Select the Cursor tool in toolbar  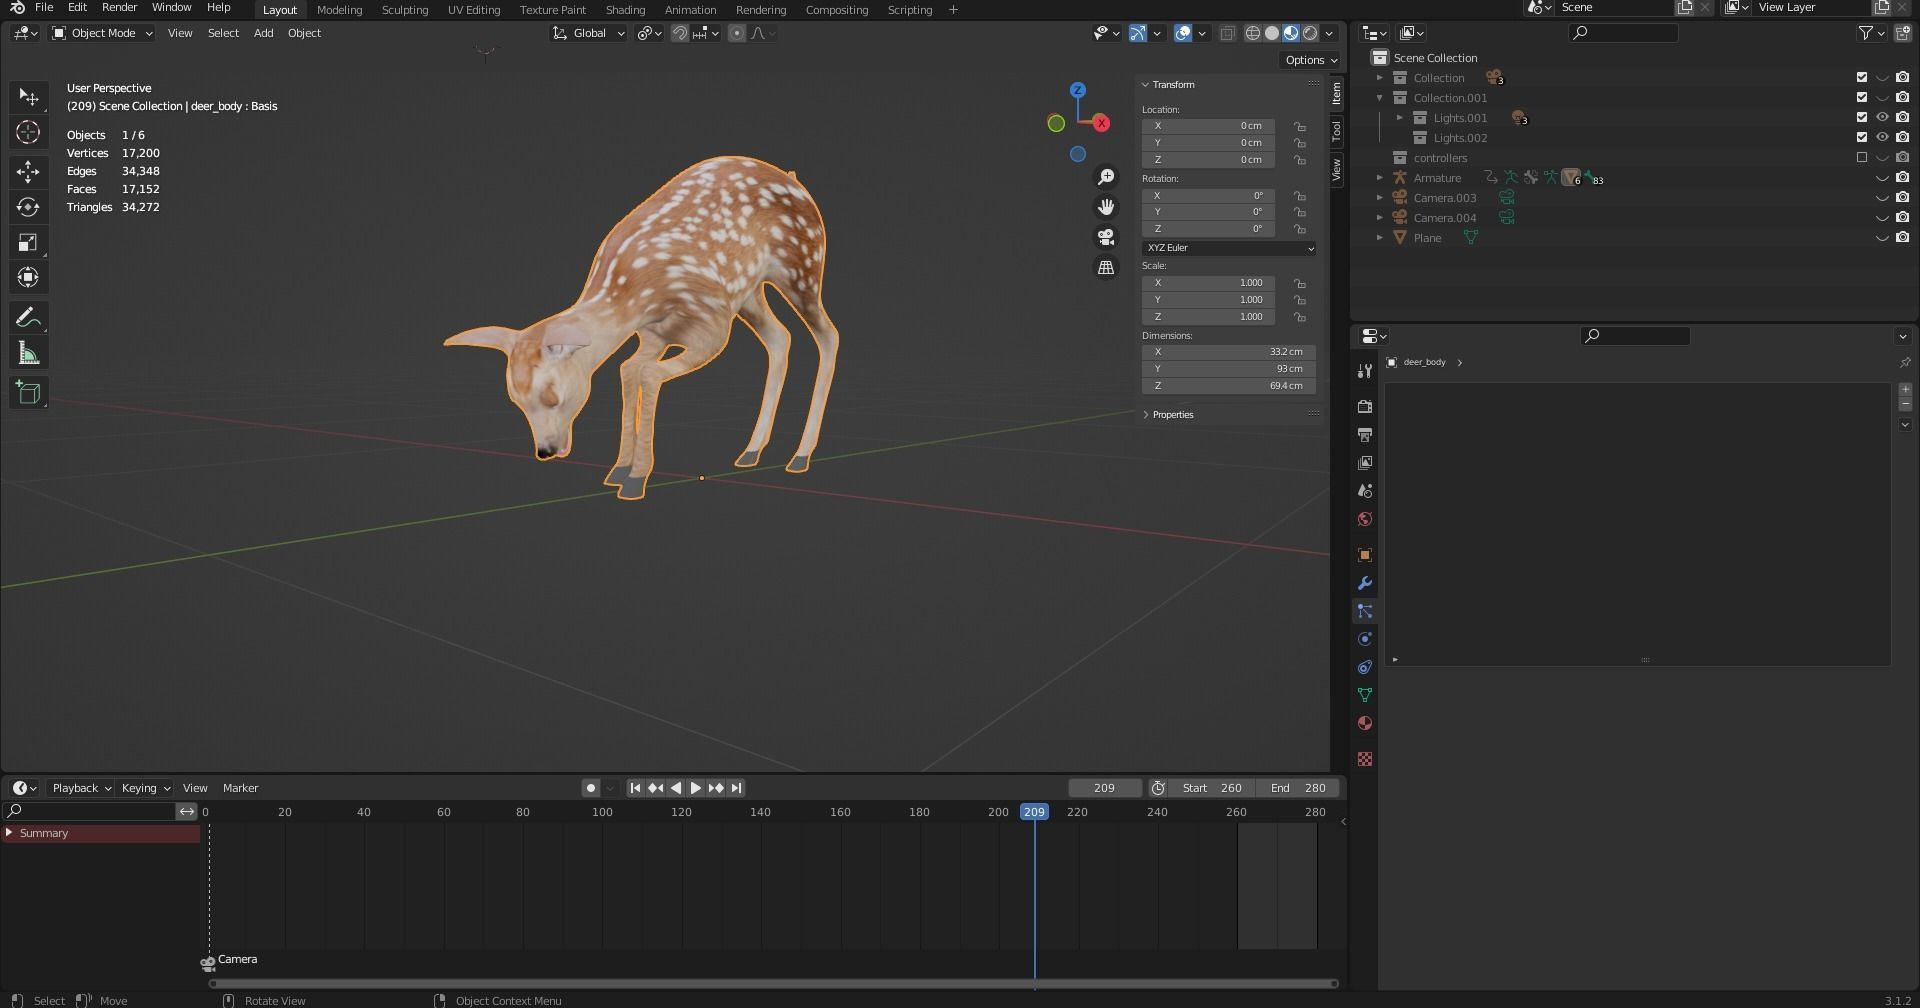coord(28,132)
